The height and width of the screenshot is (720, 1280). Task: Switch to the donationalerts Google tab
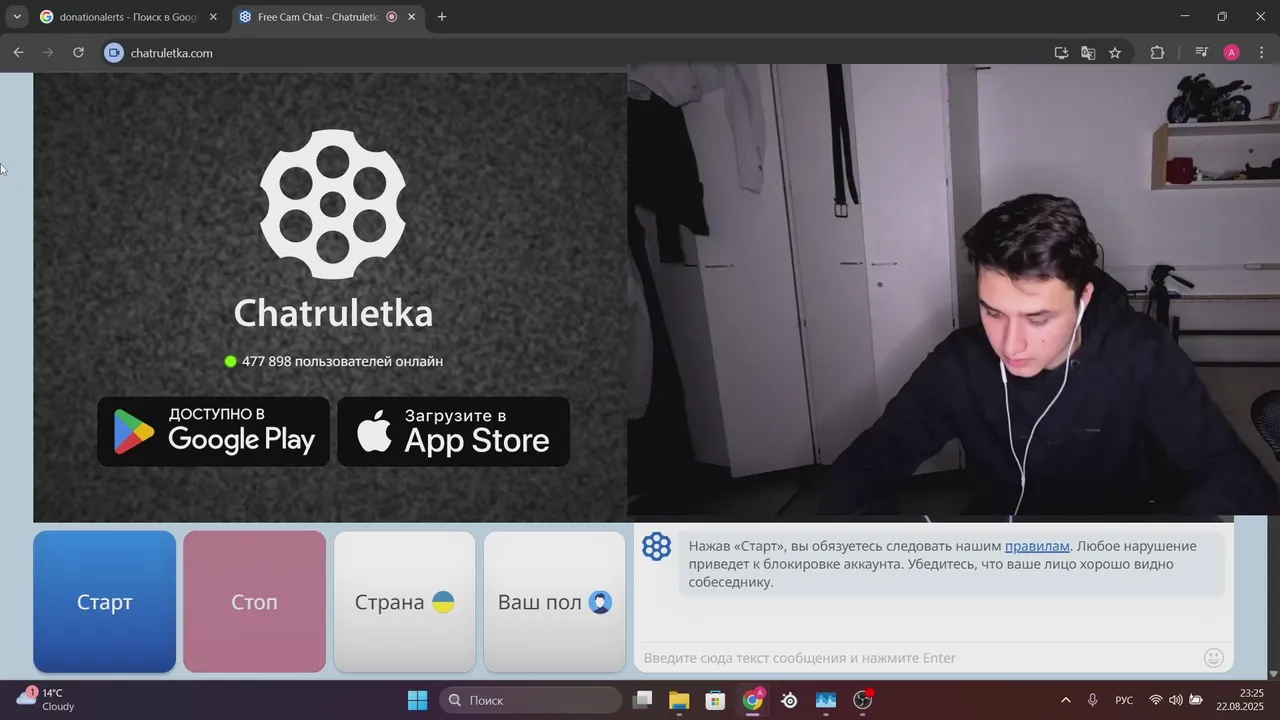[128, 17]
